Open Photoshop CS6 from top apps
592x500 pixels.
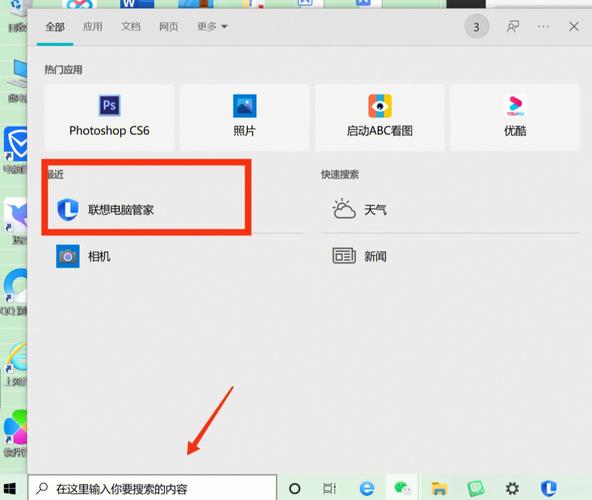[x=109, y=117]
